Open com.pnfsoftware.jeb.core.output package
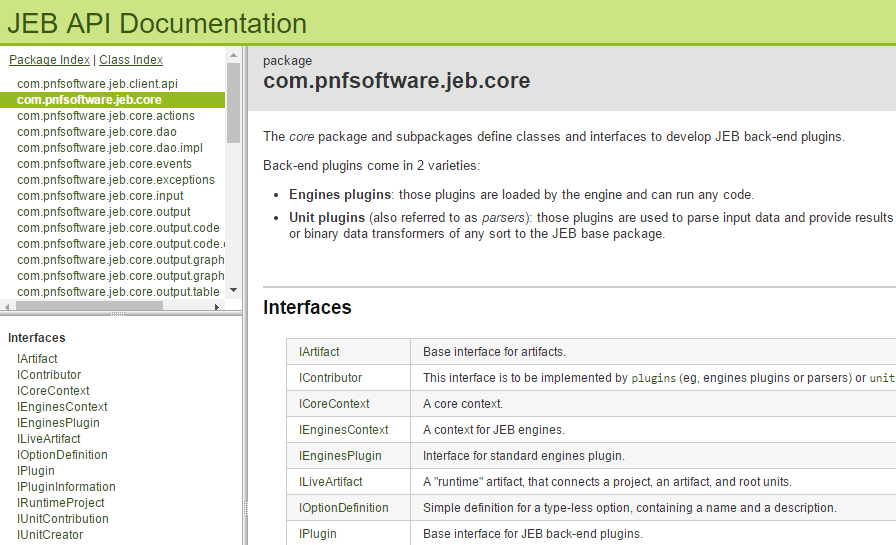The height and width of the screenshot is (545, 896). pyautogui.click(x=103, y=212)
